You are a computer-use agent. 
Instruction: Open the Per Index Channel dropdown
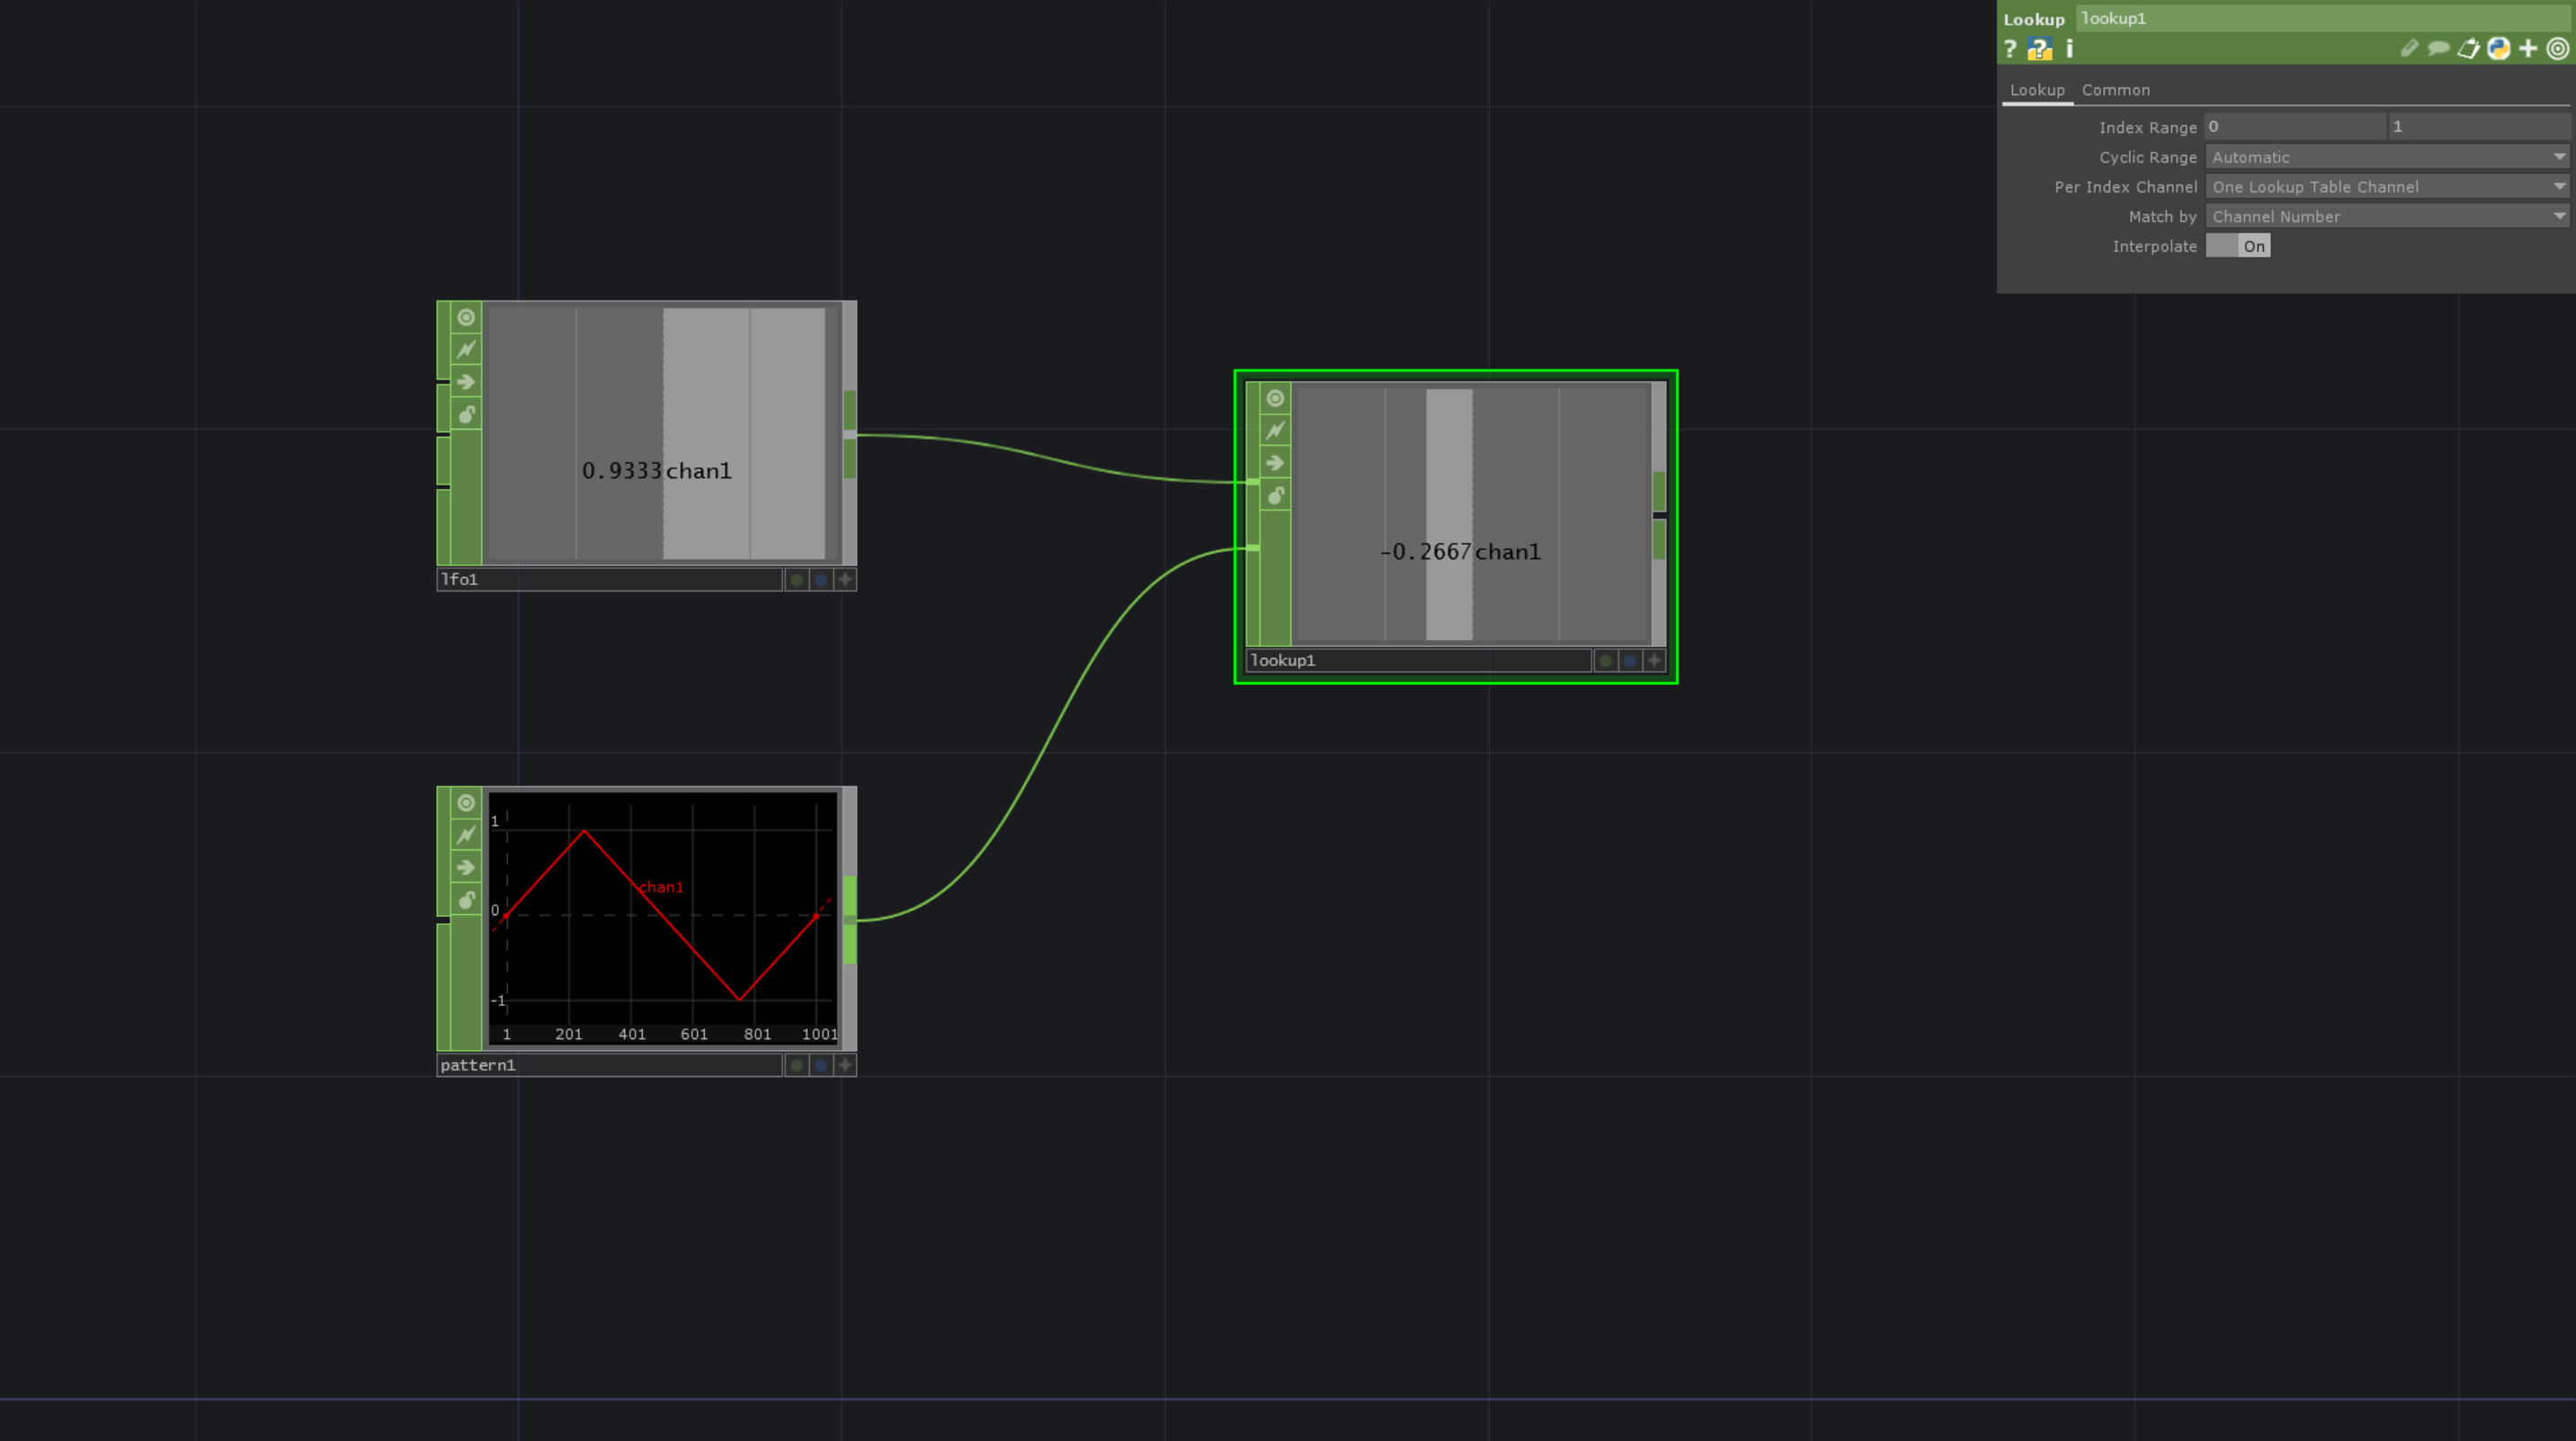tap(2386, 187)
